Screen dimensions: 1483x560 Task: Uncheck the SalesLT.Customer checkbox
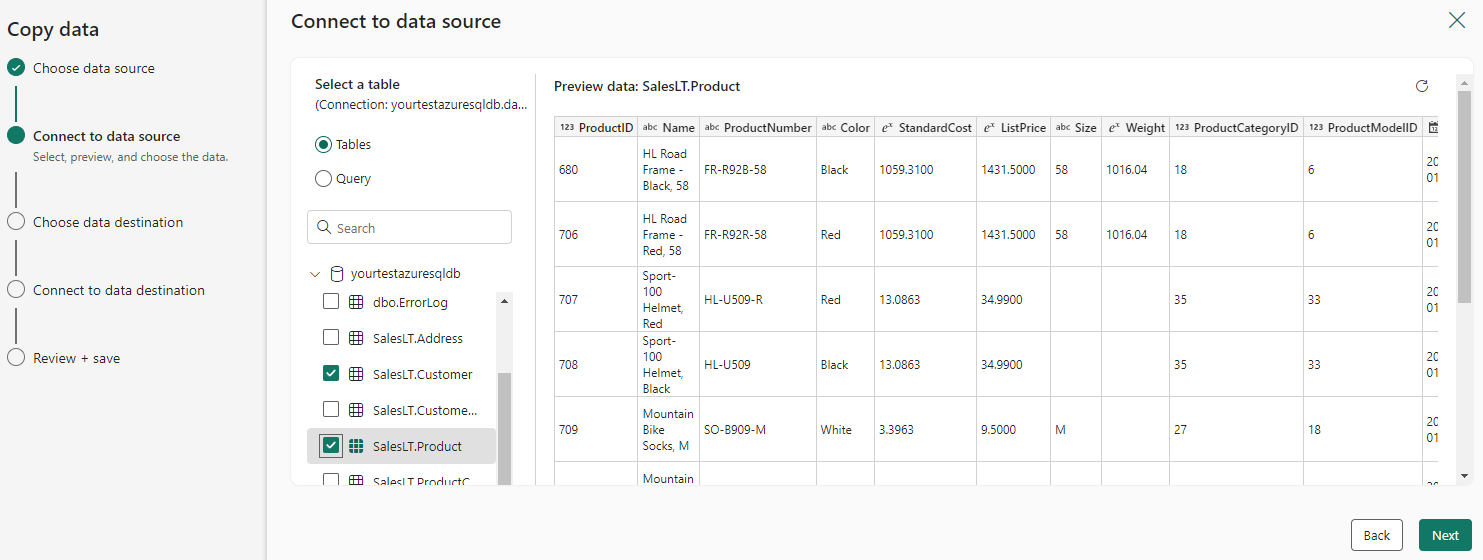331,374
